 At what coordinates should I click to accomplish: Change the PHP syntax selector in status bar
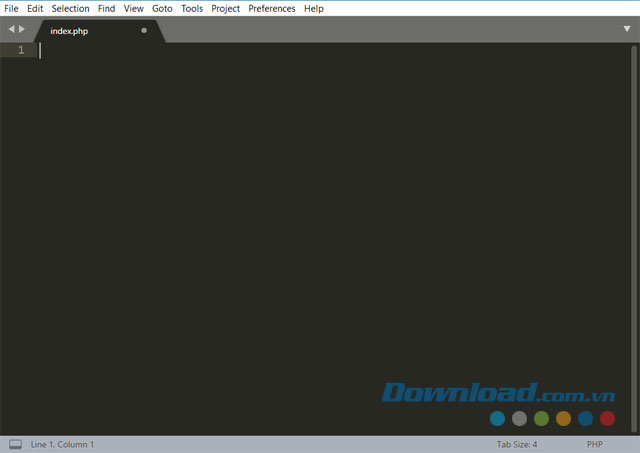click(595, 444)
